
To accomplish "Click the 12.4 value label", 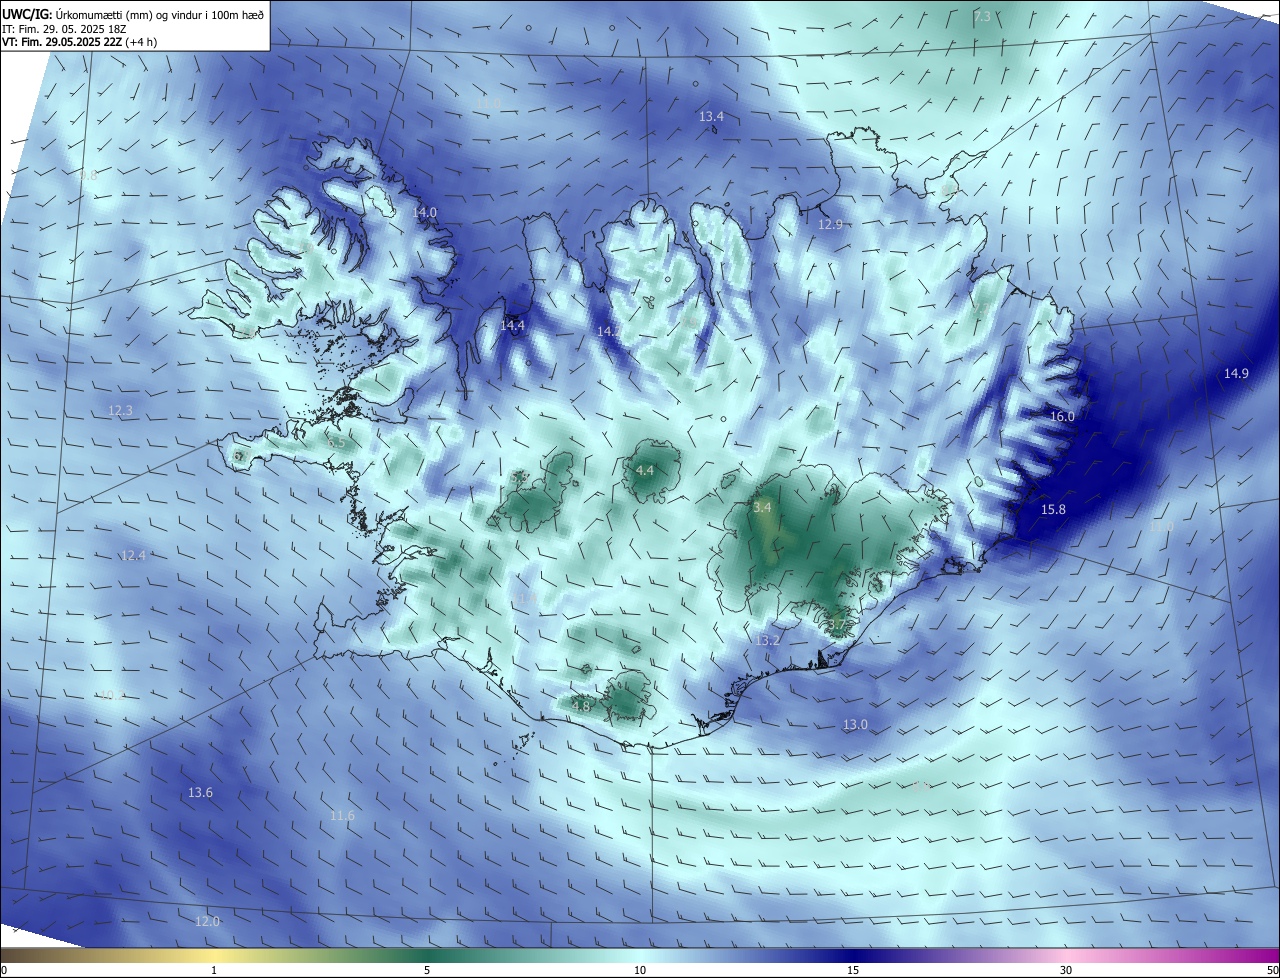I will click(133, 555).
